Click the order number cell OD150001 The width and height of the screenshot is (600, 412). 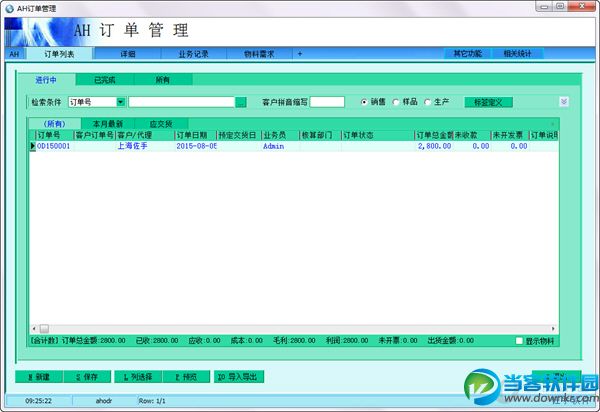tap(54, 146)
